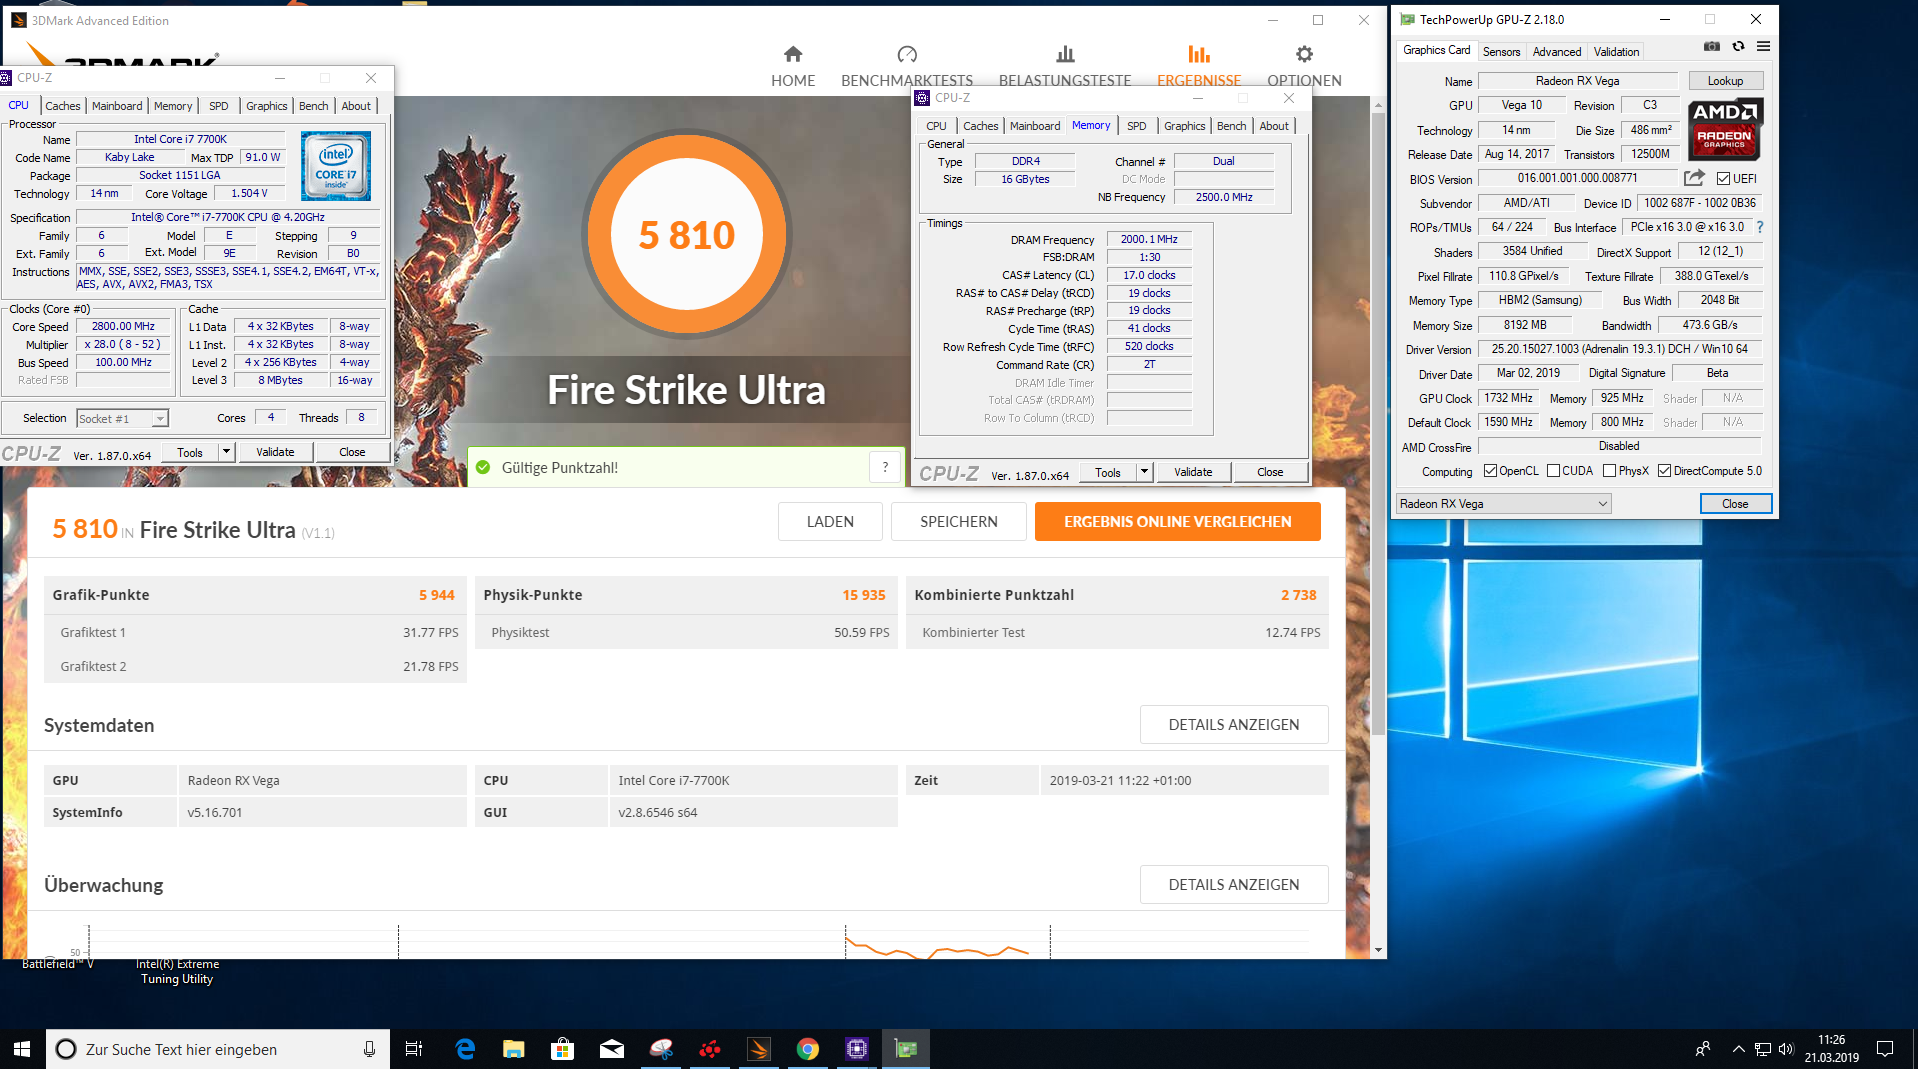Launch Microsoft Edge from the taskbar
The height and width of the screenshot is (1069, 1918).
(x=465, y=1049)
